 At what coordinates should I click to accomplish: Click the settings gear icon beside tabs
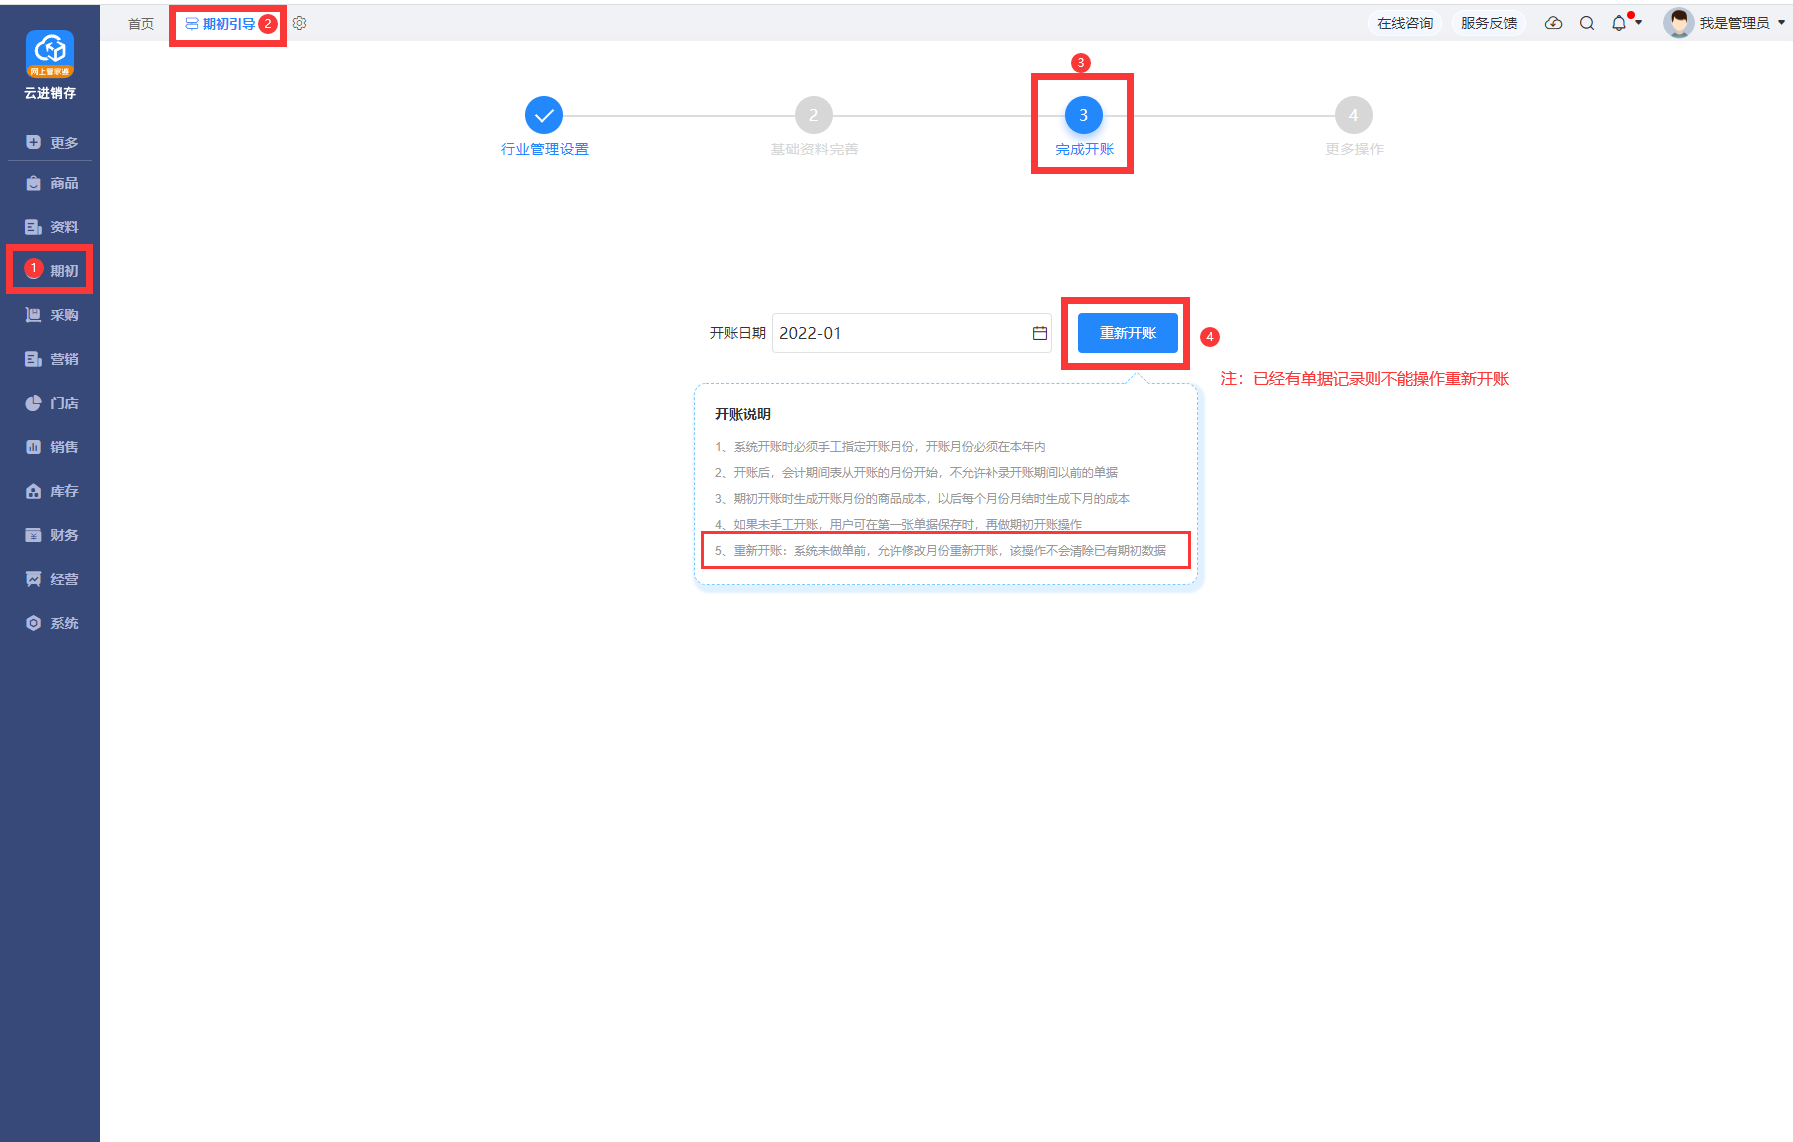click(300, 23)
